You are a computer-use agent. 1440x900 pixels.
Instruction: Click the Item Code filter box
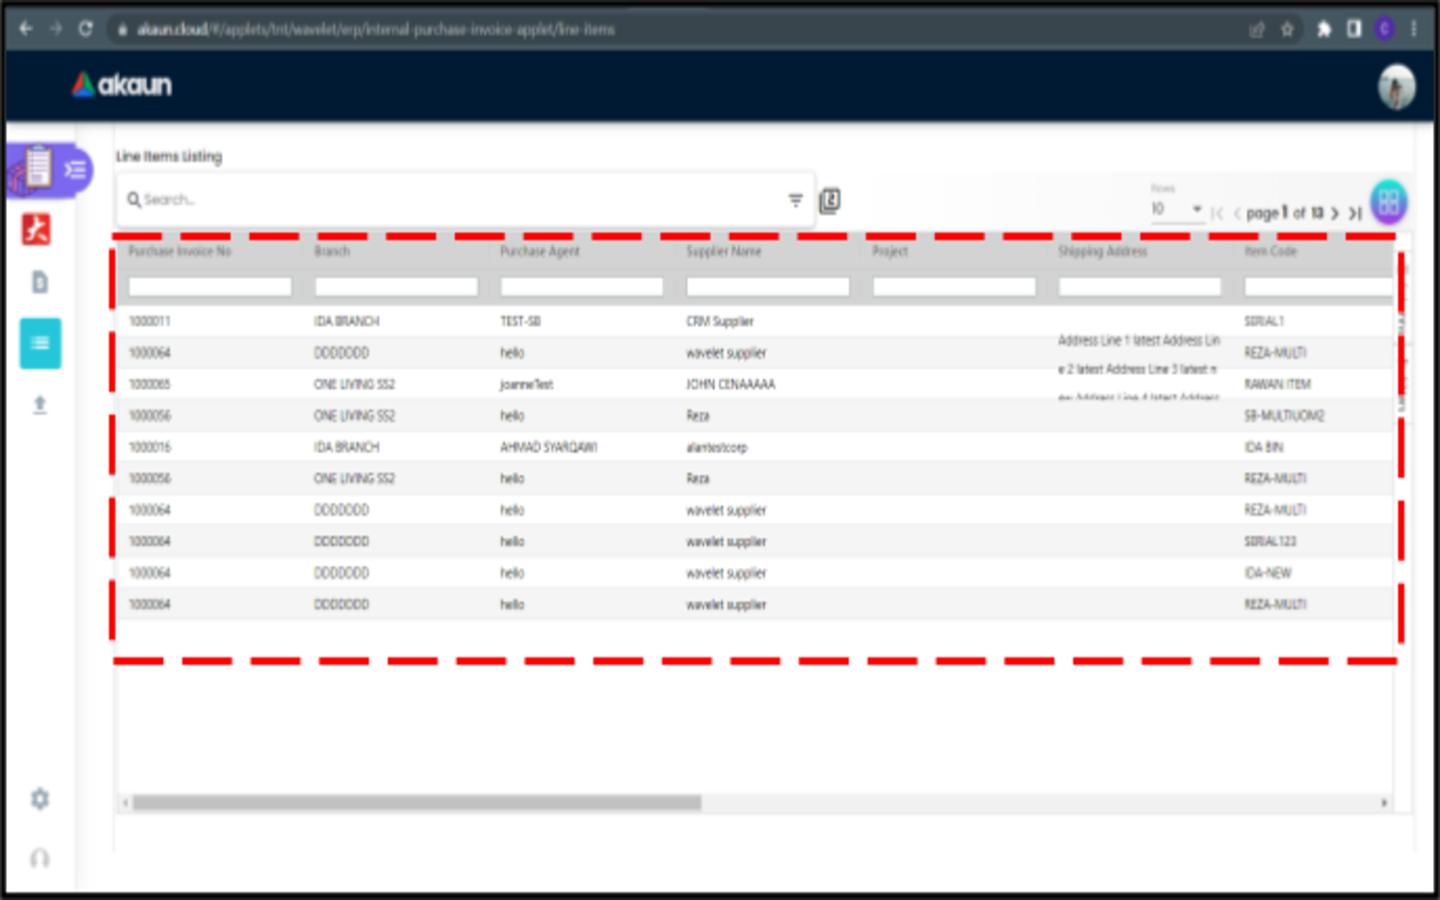pos(1319,287)
